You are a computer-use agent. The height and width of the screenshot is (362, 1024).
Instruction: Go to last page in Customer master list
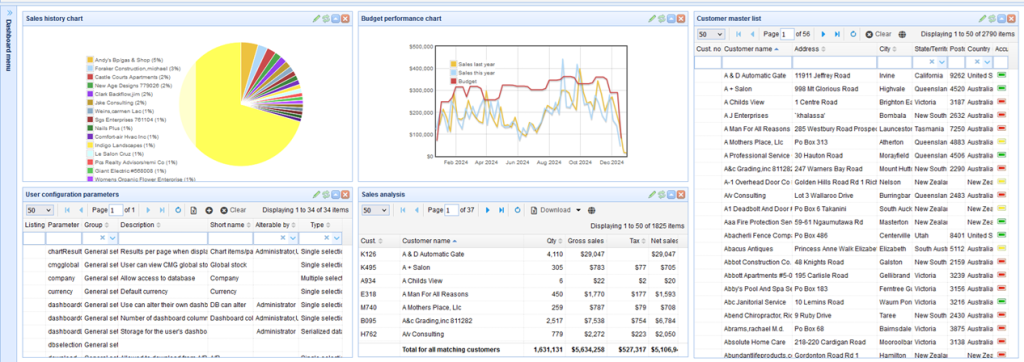pos(837,34)
